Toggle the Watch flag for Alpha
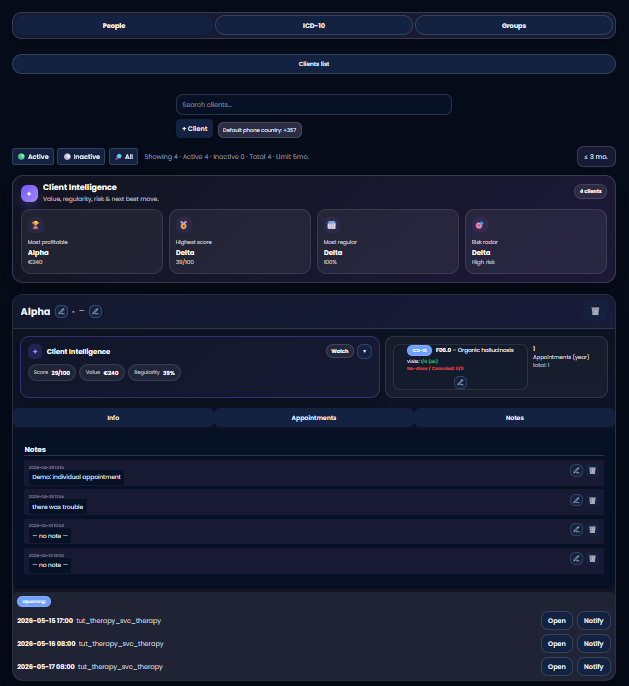 [340, 351]
